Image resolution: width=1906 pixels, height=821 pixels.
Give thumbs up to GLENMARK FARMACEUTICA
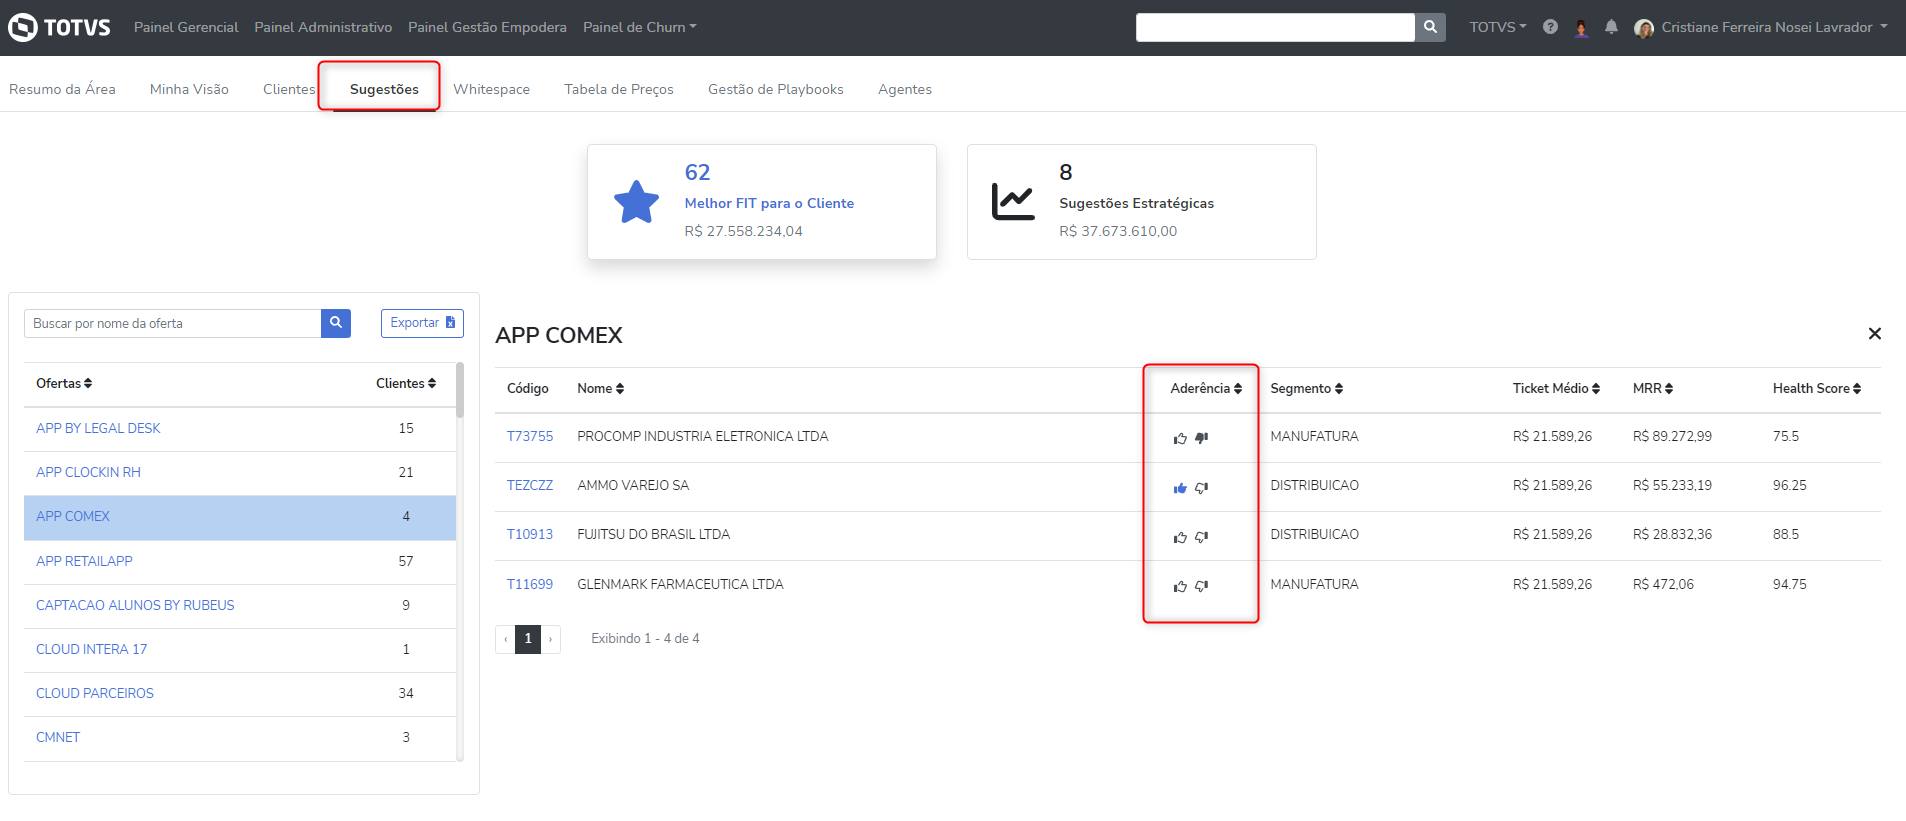pos(1180,586)
